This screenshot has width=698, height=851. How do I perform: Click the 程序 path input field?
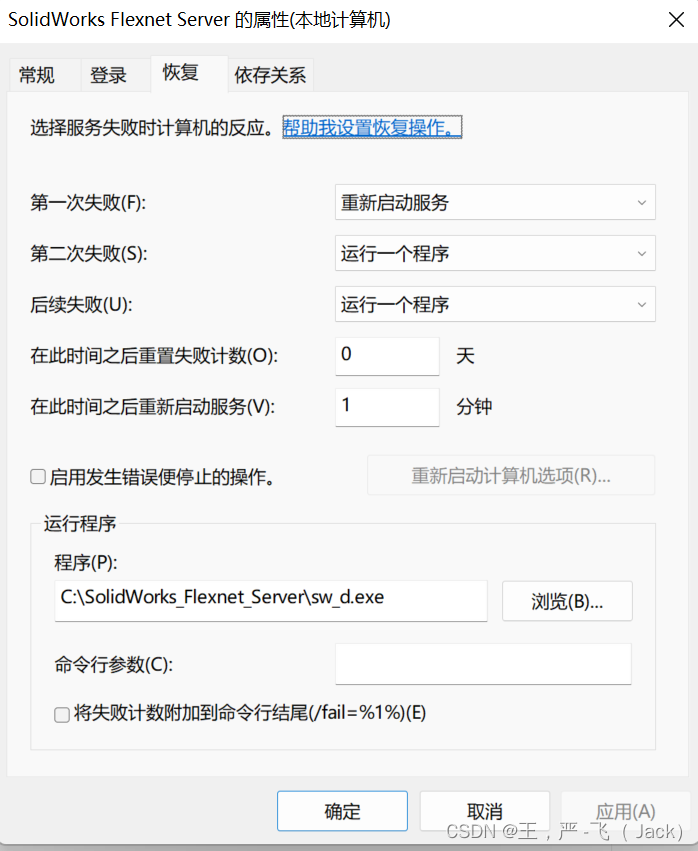tap(271, 600)
